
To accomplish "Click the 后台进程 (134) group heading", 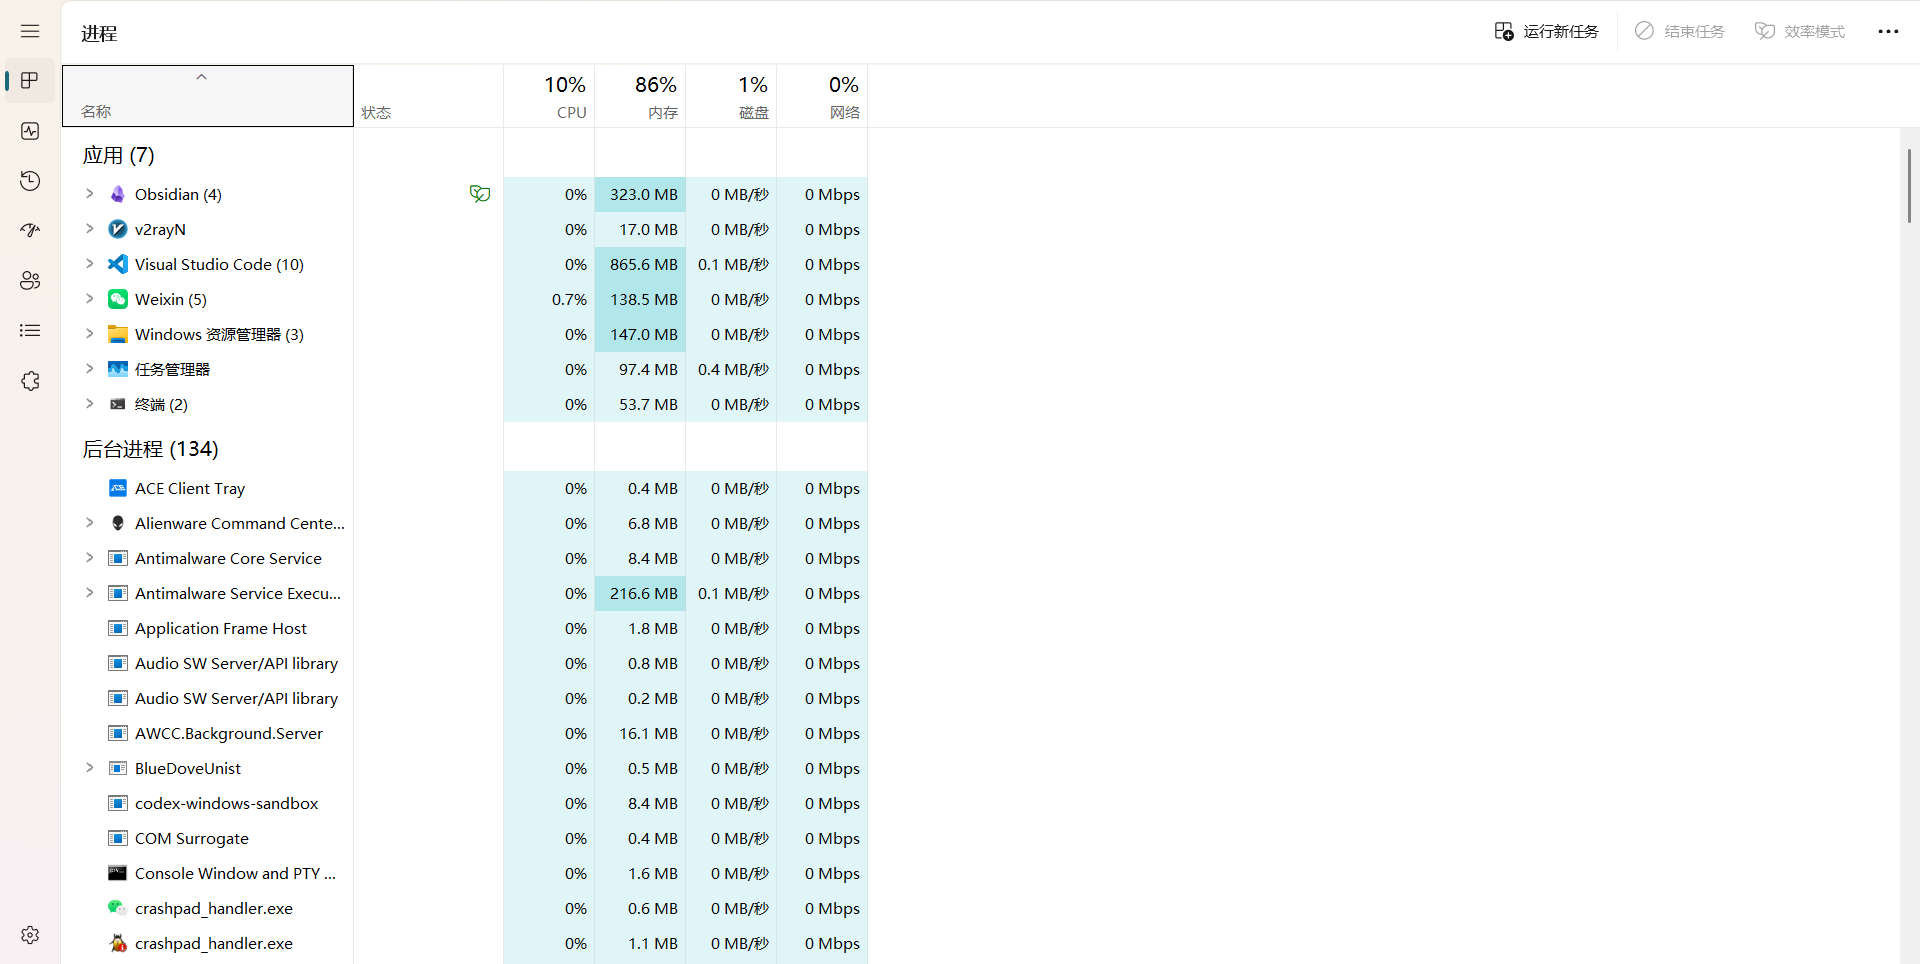I will tap(150, 449).
